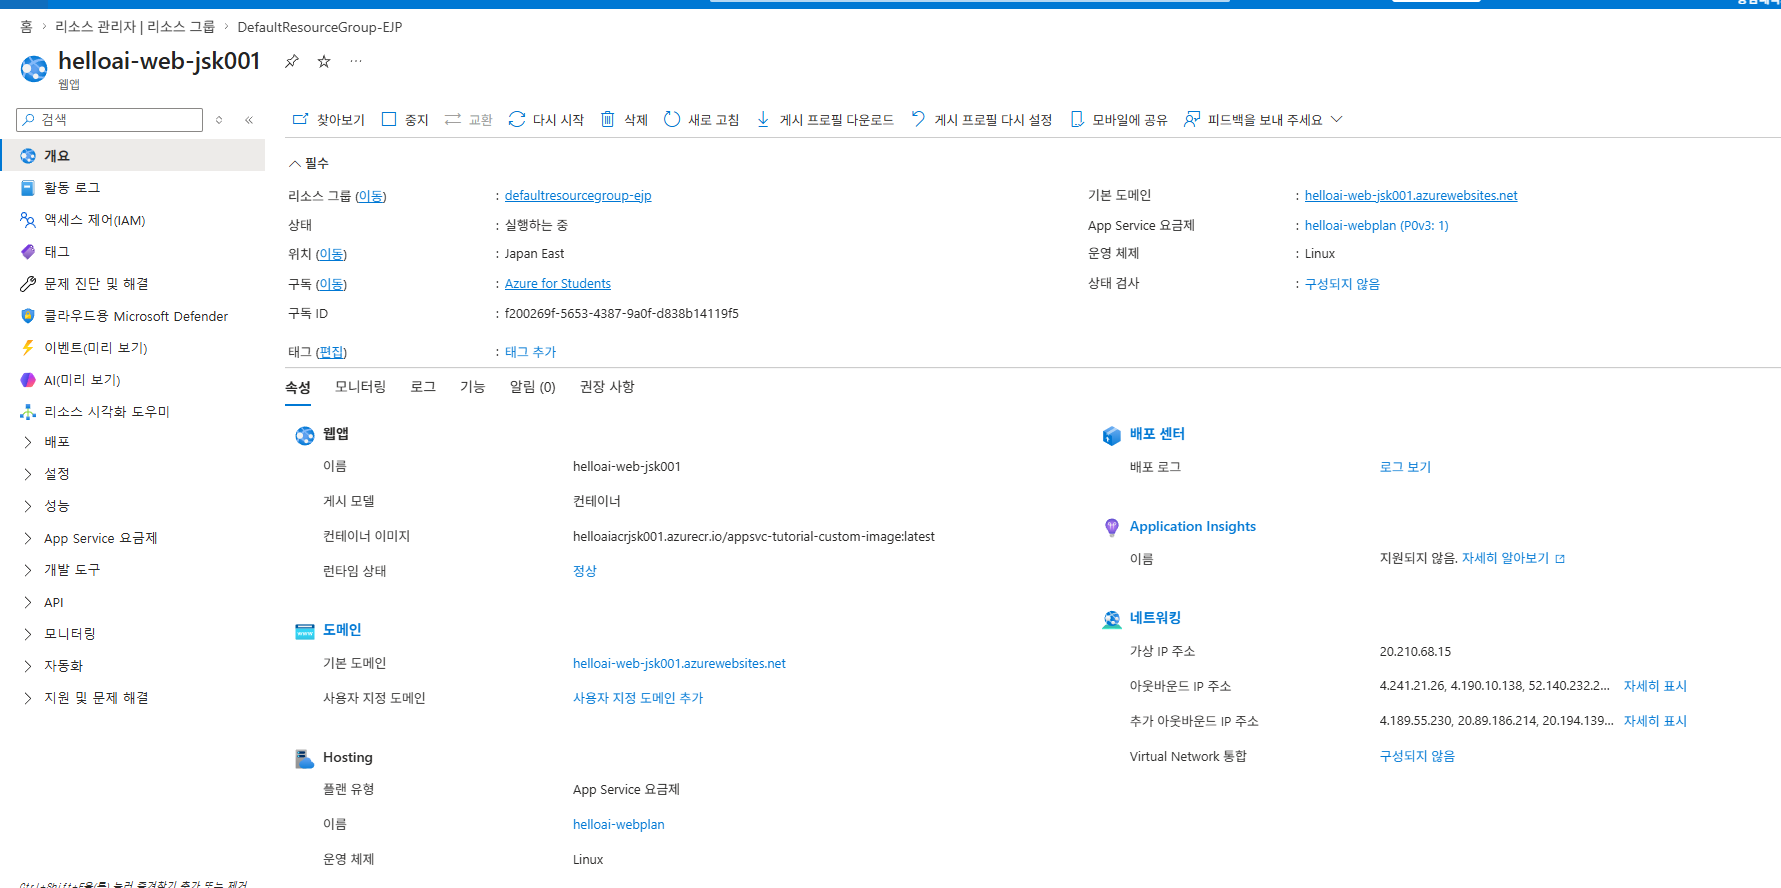Click 태그 추가 to add tags
The width and height of the screenshot is (1781, 888).
pos(530,352)
